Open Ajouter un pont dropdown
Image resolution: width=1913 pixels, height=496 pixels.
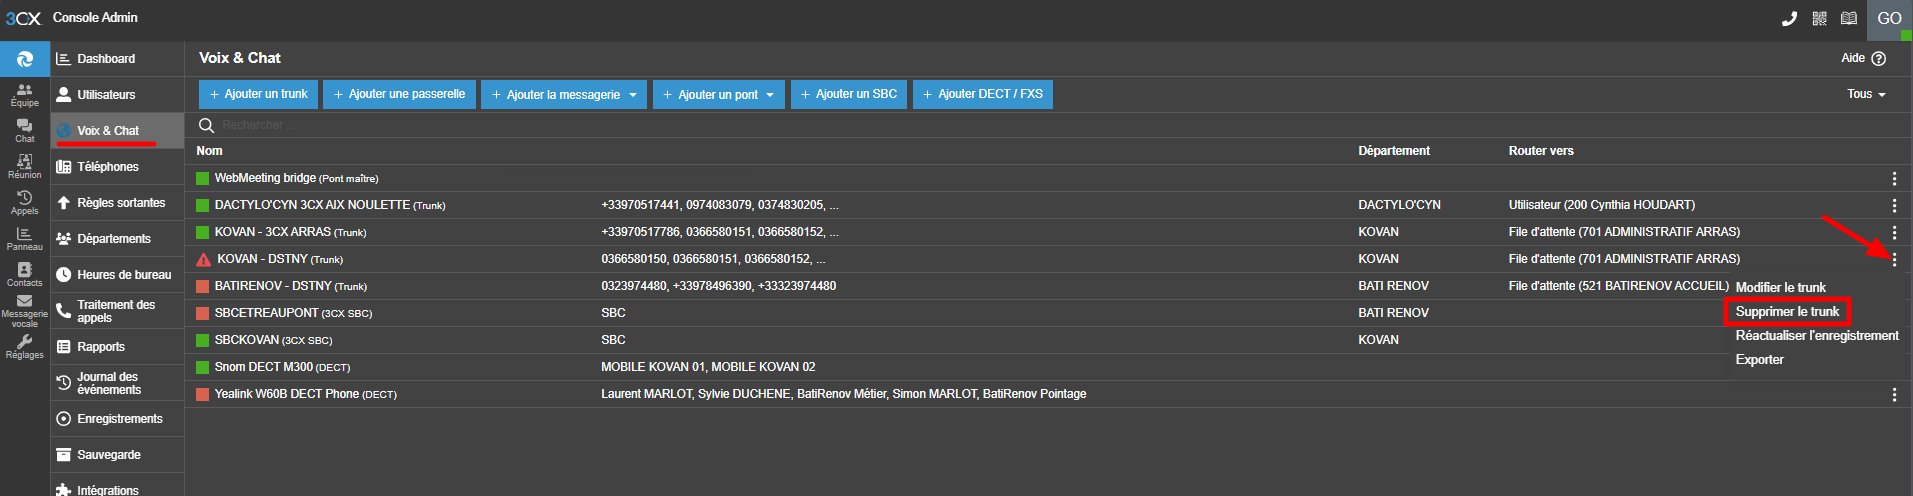click(719, 94)
